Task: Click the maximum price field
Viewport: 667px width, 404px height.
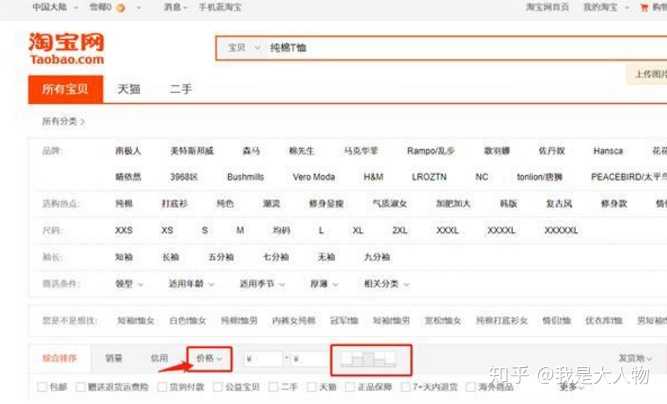Action: pyautogui.click(x=310, y=359)
